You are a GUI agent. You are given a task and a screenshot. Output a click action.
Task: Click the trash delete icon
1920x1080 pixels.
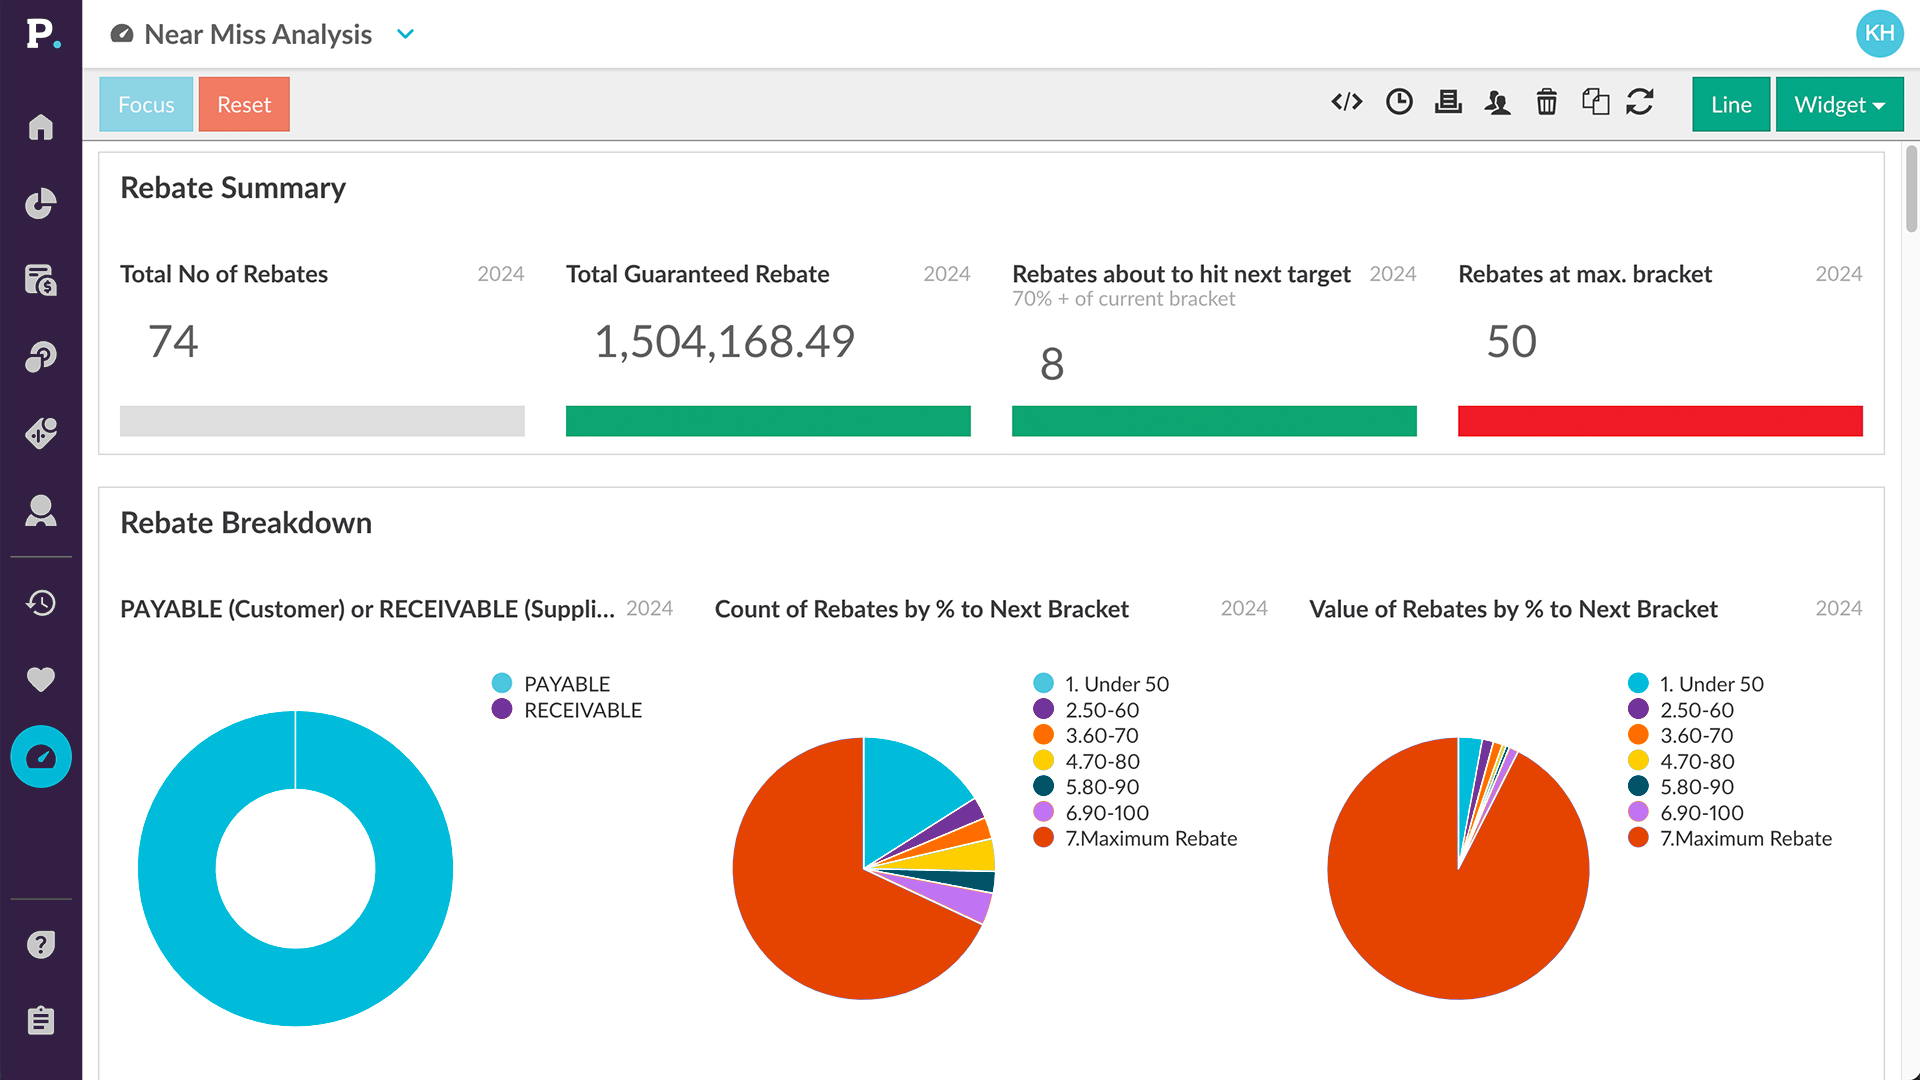point(1546,102)
